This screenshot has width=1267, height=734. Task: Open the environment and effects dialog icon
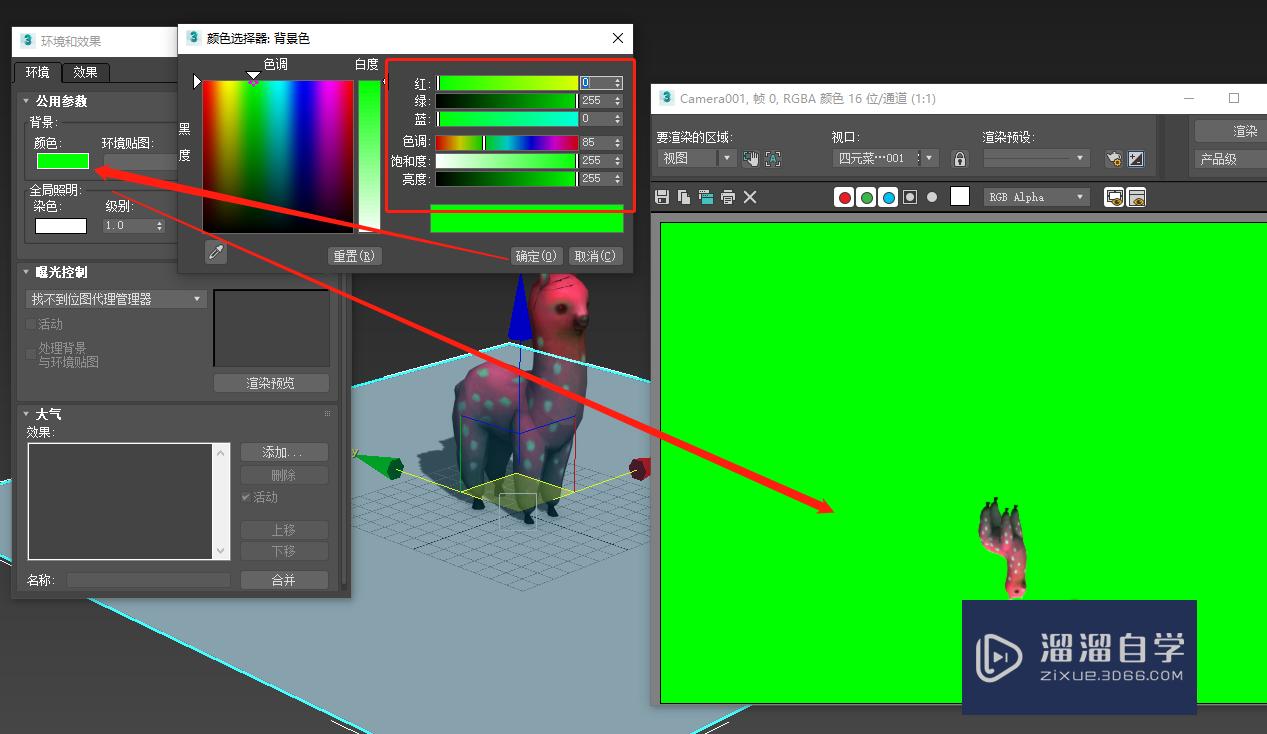click(1136, 158)
